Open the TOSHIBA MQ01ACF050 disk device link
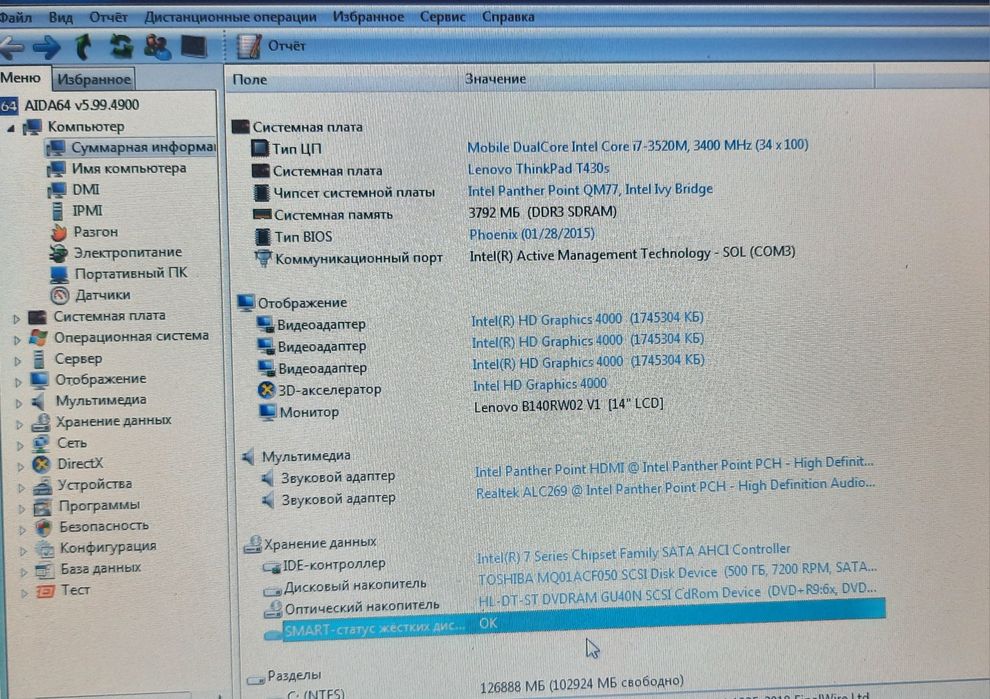This screenshot has width=990, height=699. point(677,574)
